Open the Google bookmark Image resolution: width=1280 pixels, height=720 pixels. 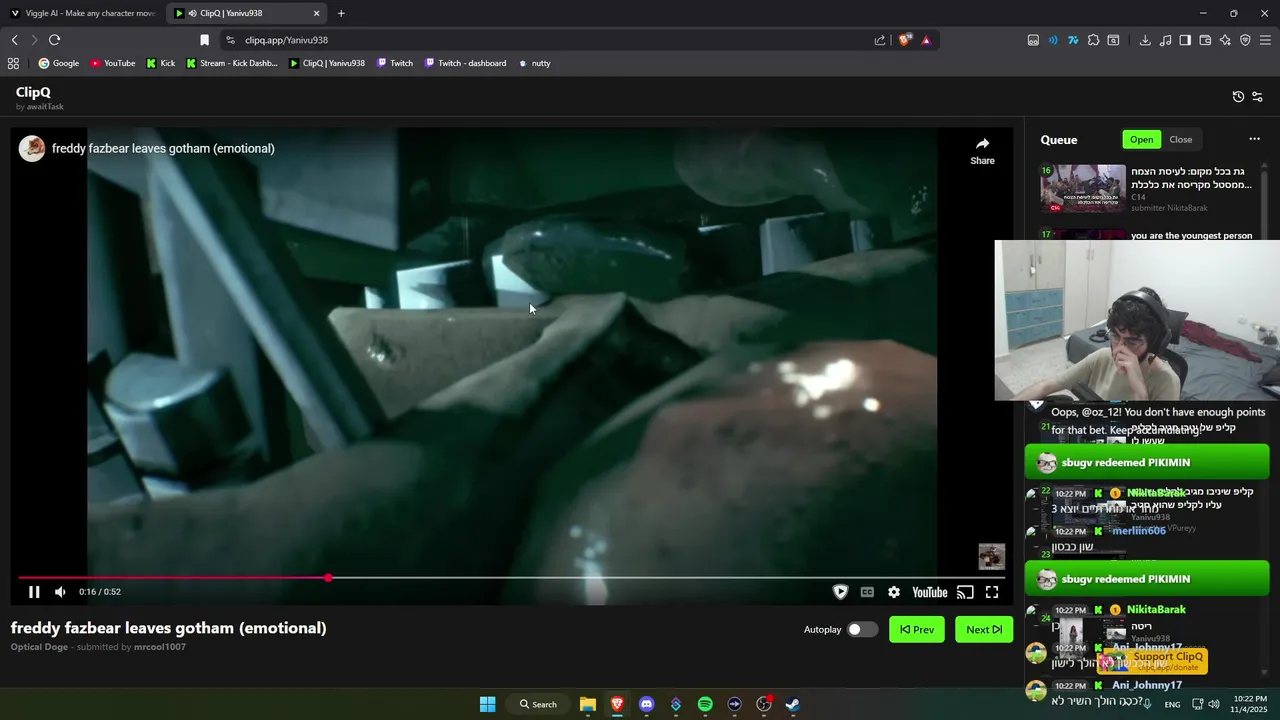click(x=58, y=63)
